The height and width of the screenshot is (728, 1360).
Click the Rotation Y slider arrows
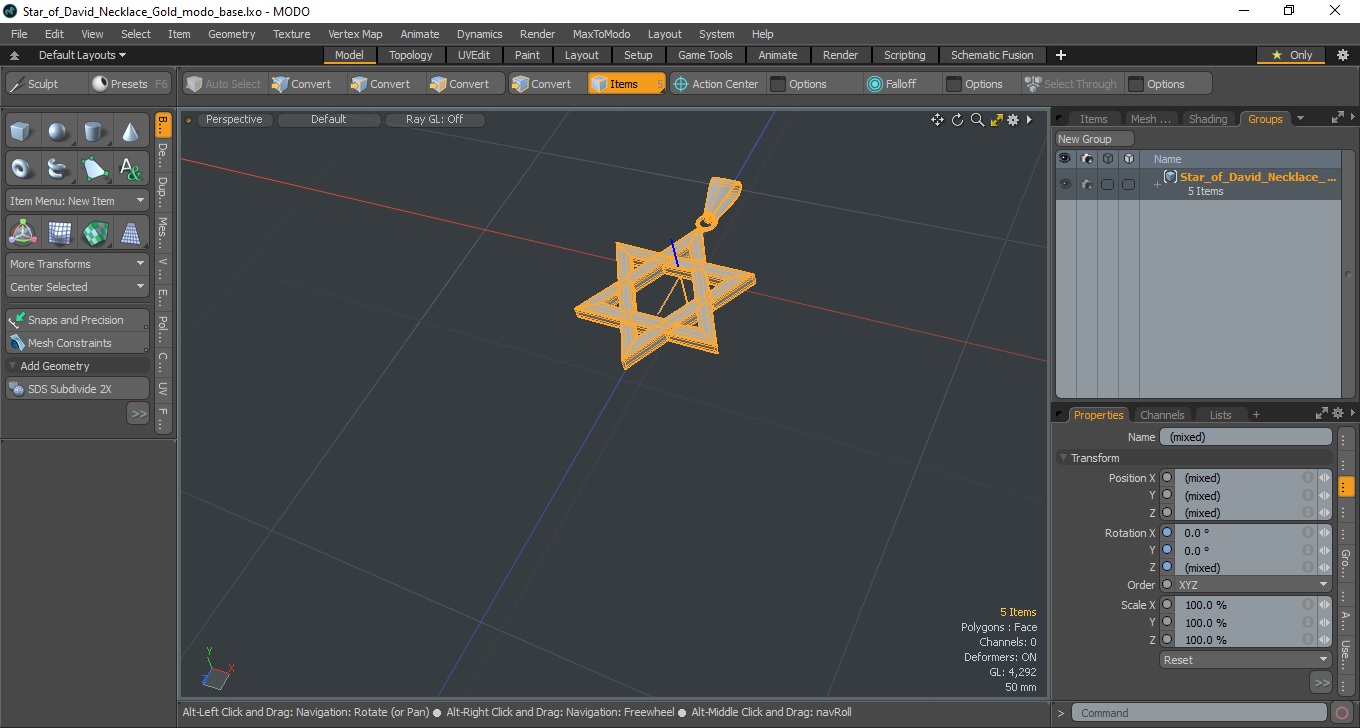pos(1324,550)
